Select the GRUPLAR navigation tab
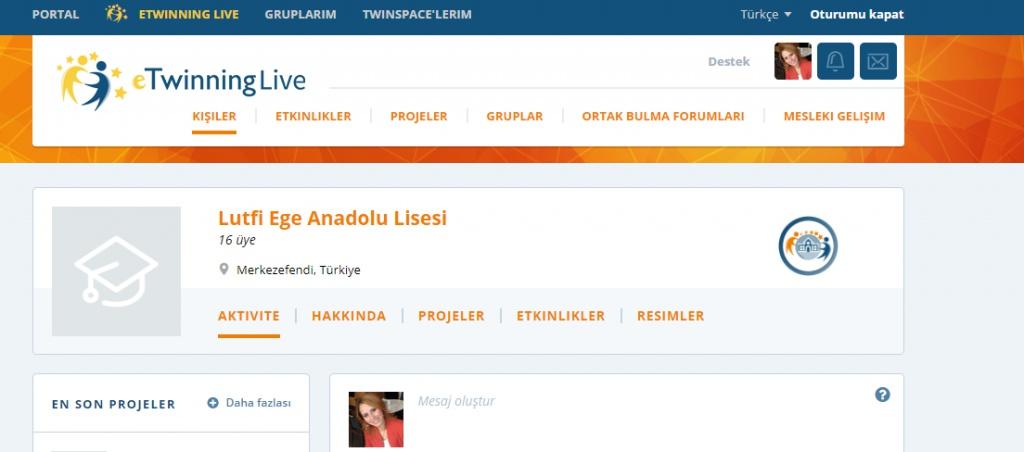 [x=515, y=116]
